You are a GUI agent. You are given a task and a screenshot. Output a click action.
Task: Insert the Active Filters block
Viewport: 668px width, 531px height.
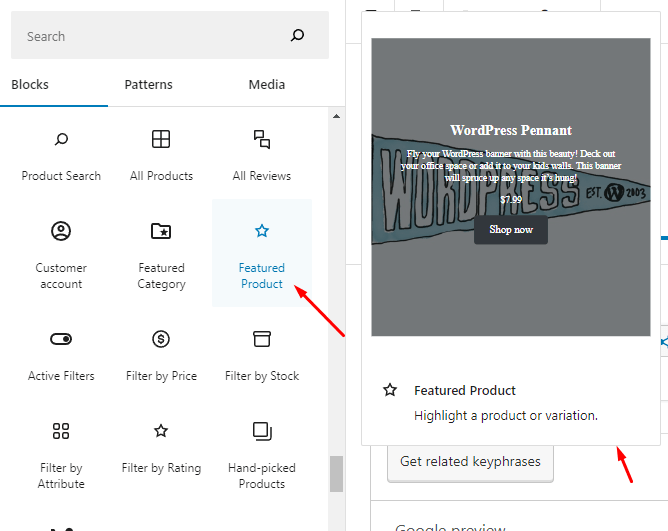61,354
